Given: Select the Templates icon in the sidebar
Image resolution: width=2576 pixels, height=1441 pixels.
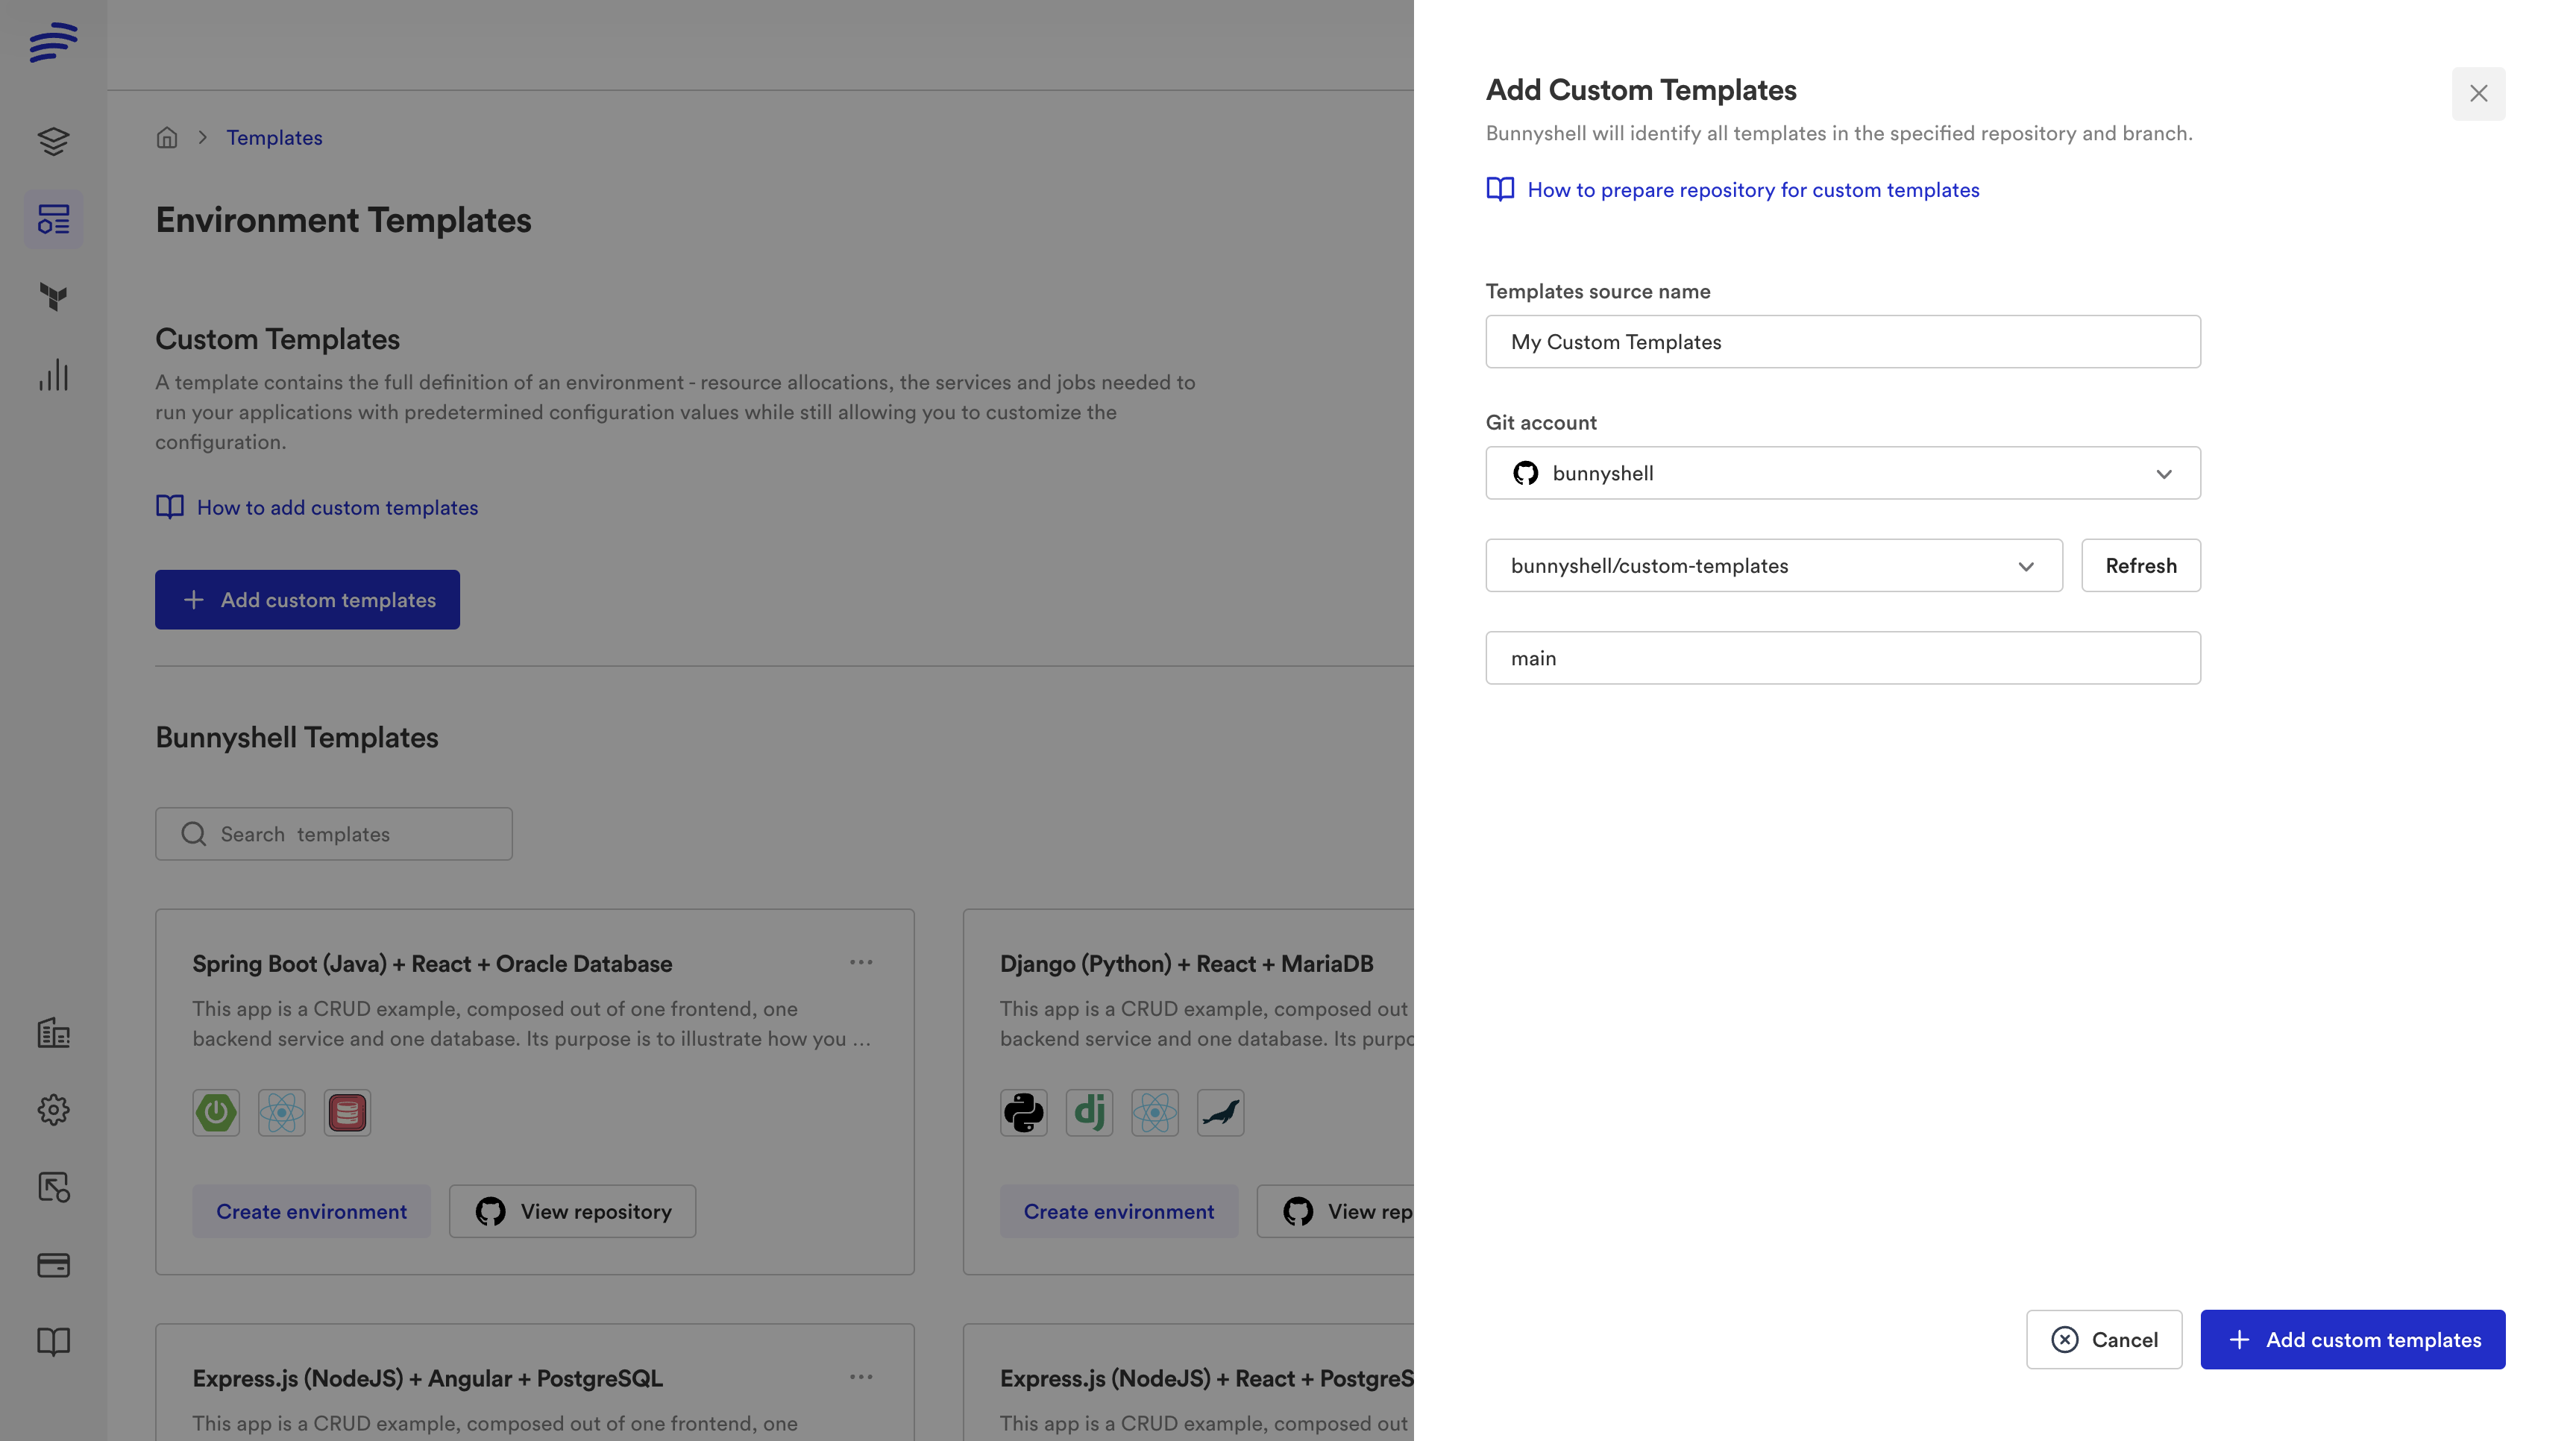Looking at the screenshot, I should pos(53,218).
